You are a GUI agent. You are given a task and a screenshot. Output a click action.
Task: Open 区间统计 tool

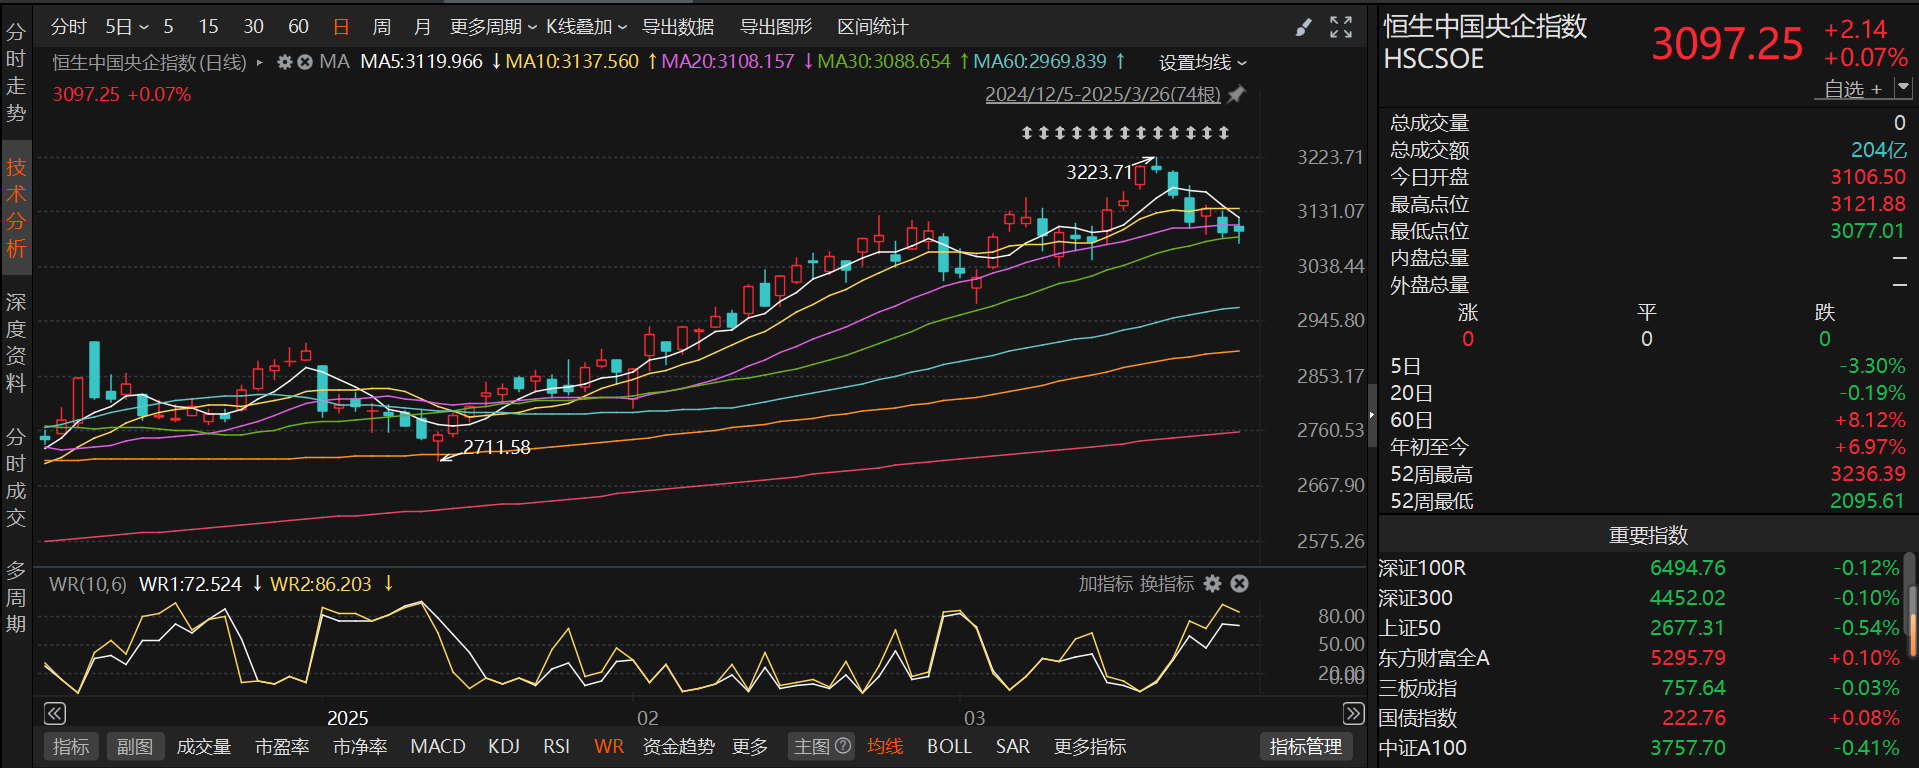click(x=873, y=27)
